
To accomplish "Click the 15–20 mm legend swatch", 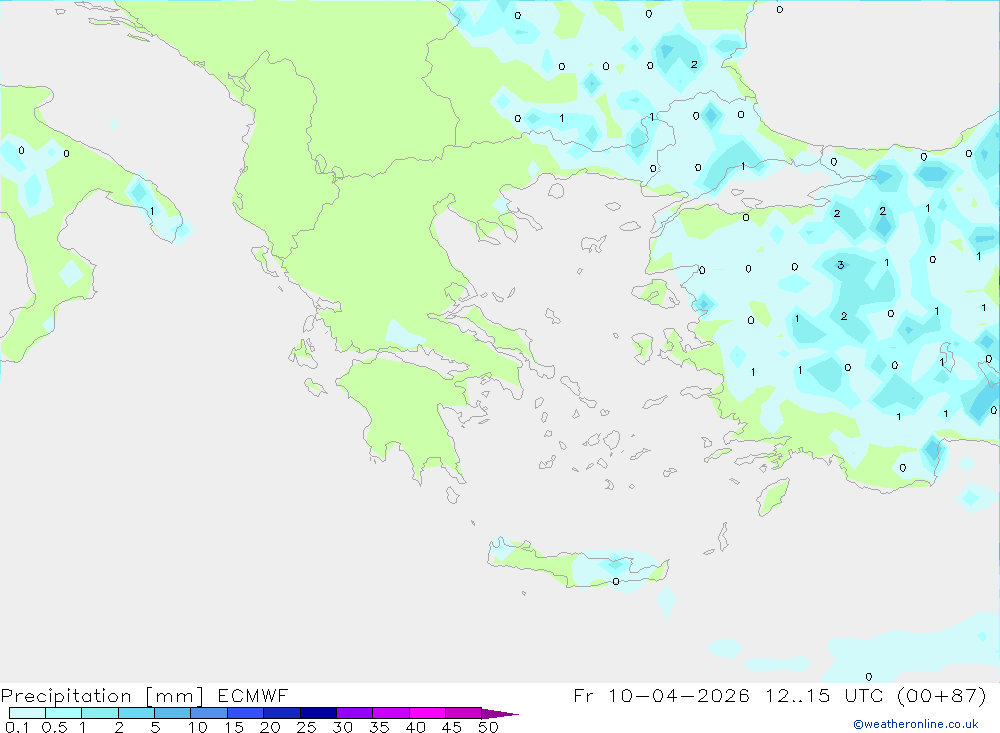I will [x=245, y=713].
